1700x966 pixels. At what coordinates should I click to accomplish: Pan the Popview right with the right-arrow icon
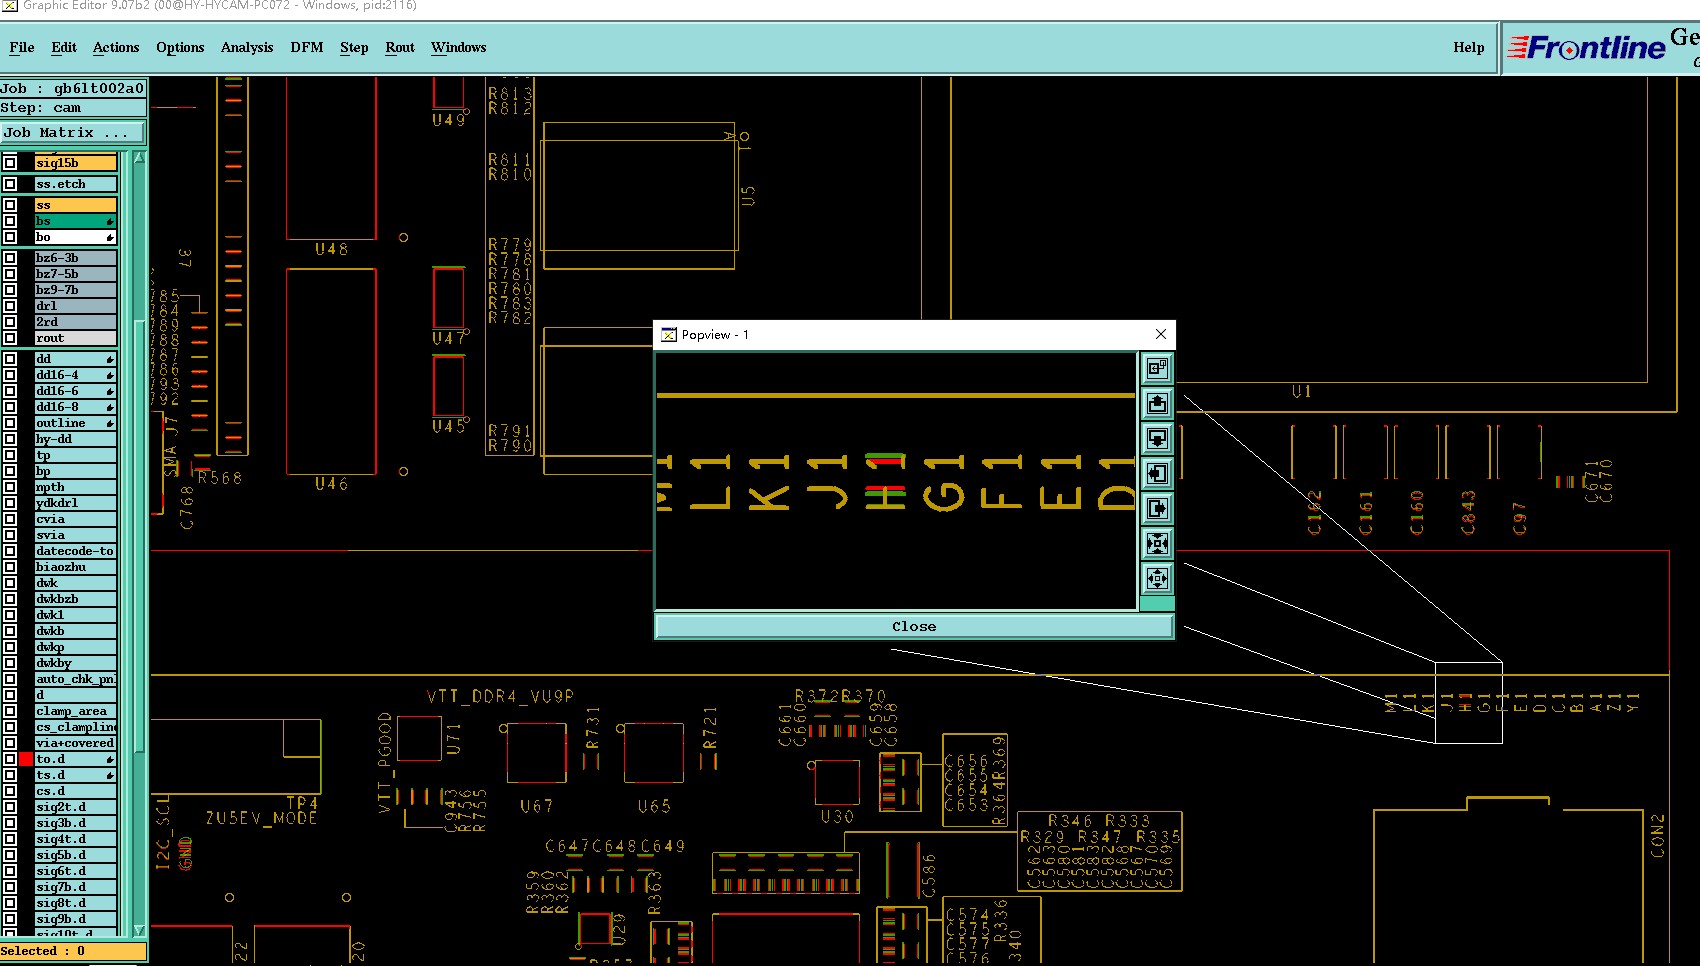coord(1157,509)
